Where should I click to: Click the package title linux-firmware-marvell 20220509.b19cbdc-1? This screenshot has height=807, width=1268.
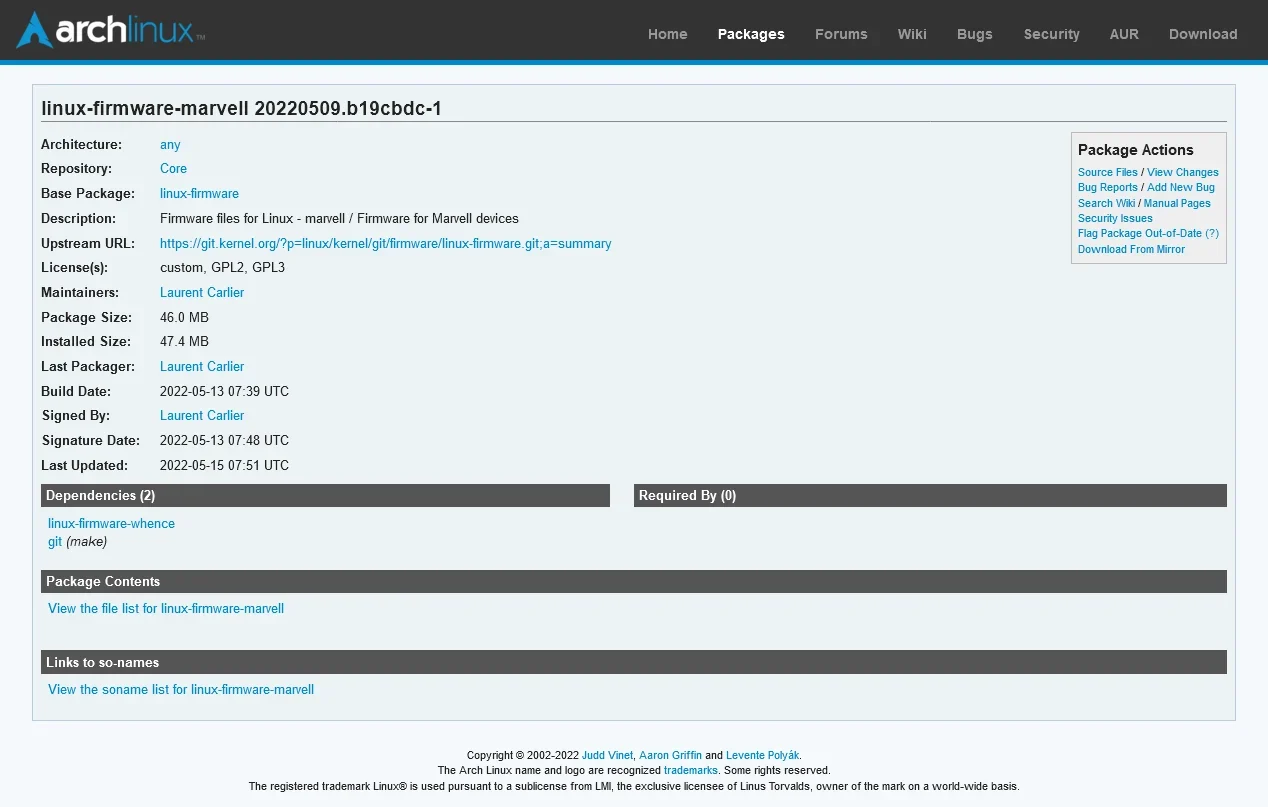[x=241, y=109]
